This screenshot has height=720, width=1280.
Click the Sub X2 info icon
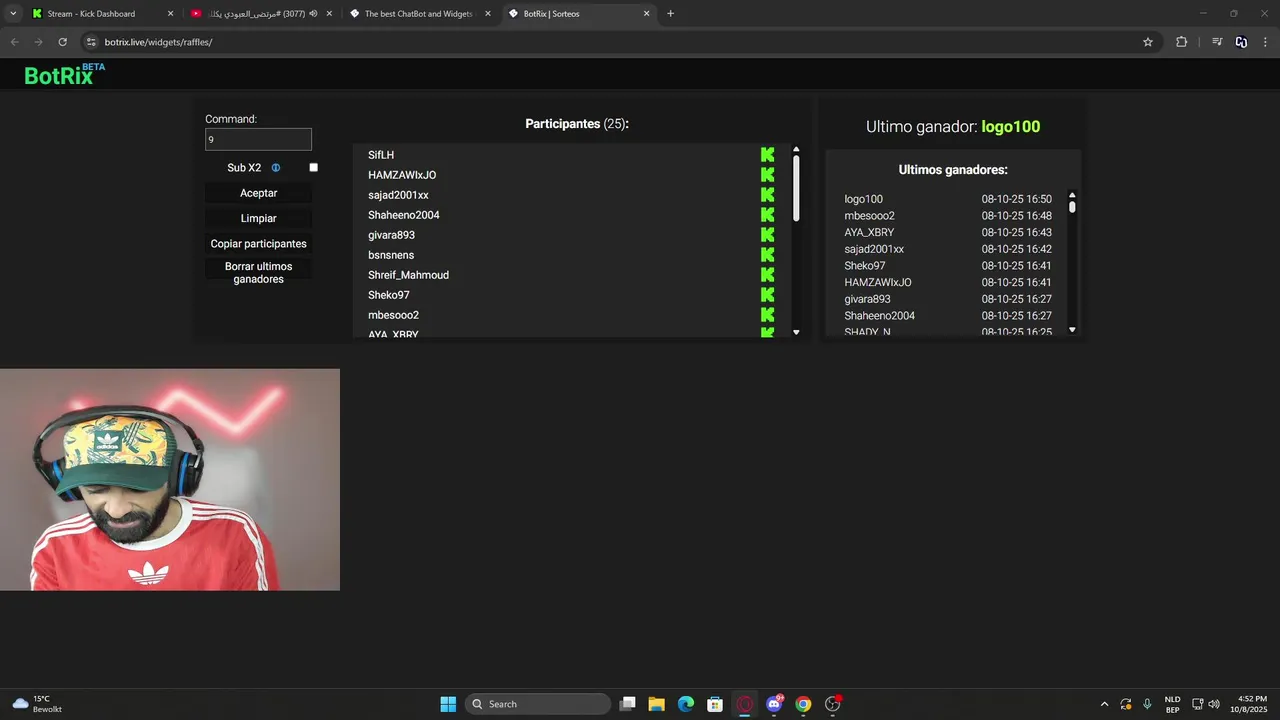click(276, 168)
